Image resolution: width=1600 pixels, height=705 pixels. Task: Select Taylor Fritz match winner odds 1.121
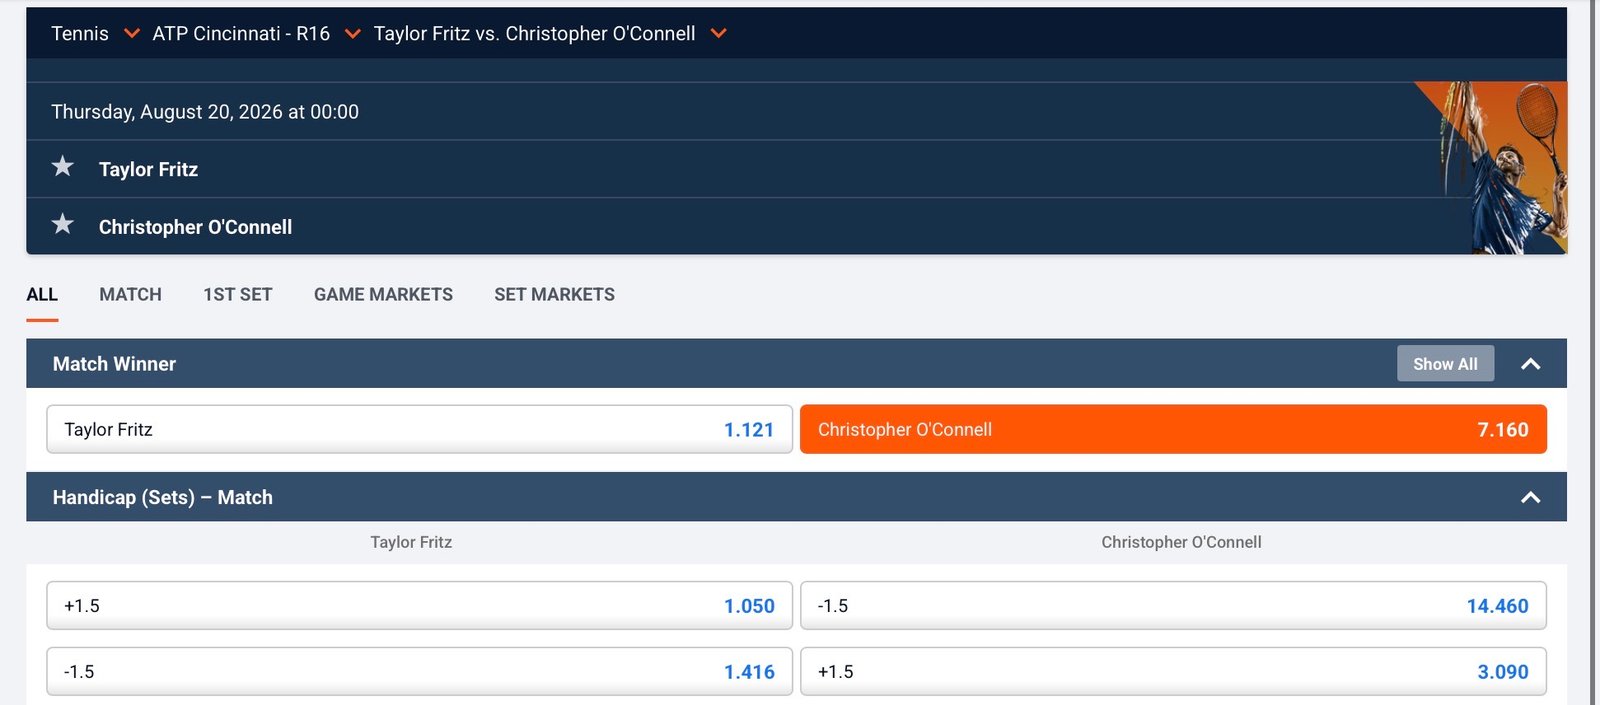(x=420, y=429)
